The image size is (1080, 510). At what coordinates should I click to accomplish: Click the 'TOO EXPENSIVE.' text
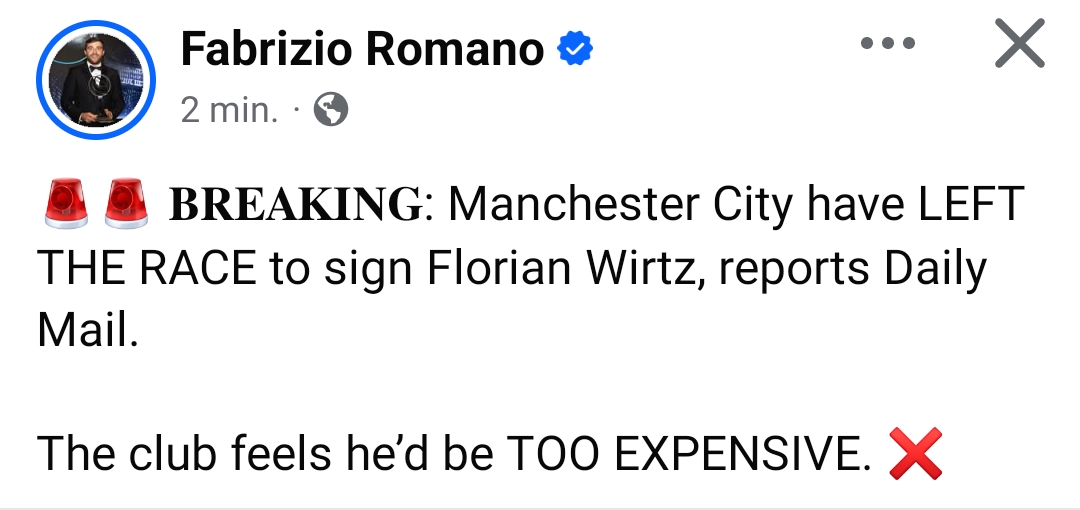click(x=690, y=455)
